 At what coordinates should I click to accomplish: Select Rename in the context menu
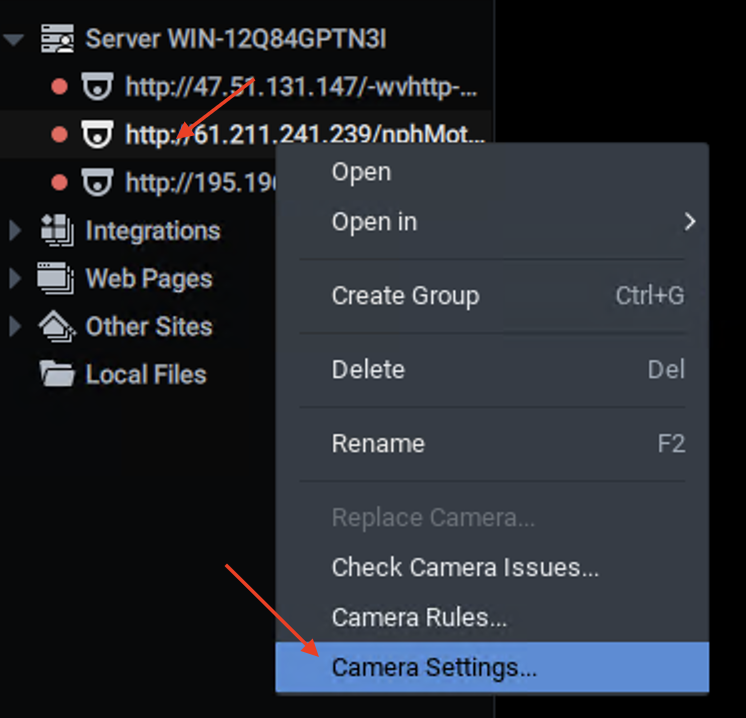coord(492,443)
